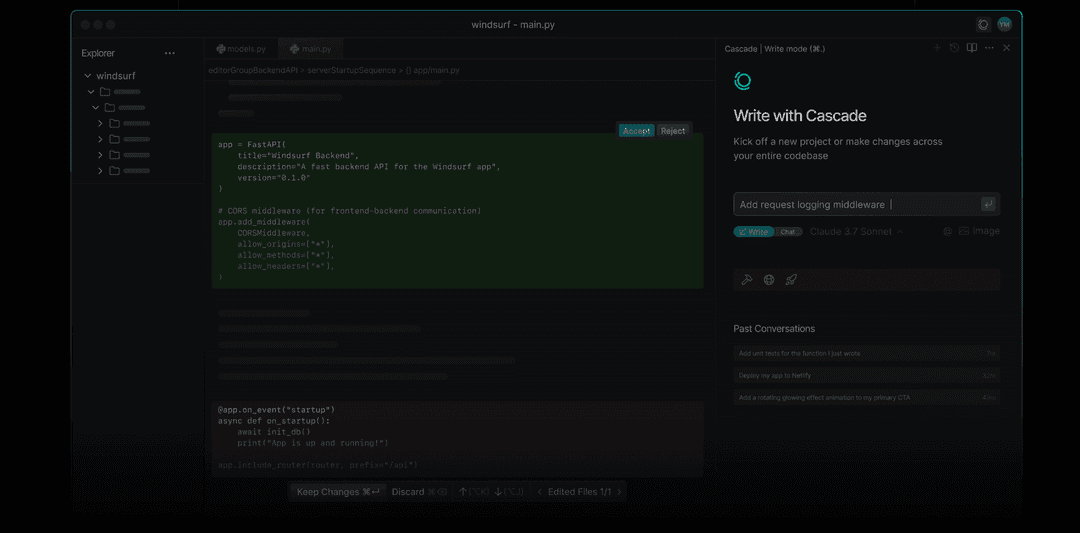The image size is (1080, 533).
Task: Open the hammer tools icon in Cascade
Action: (x=747, y=280)
